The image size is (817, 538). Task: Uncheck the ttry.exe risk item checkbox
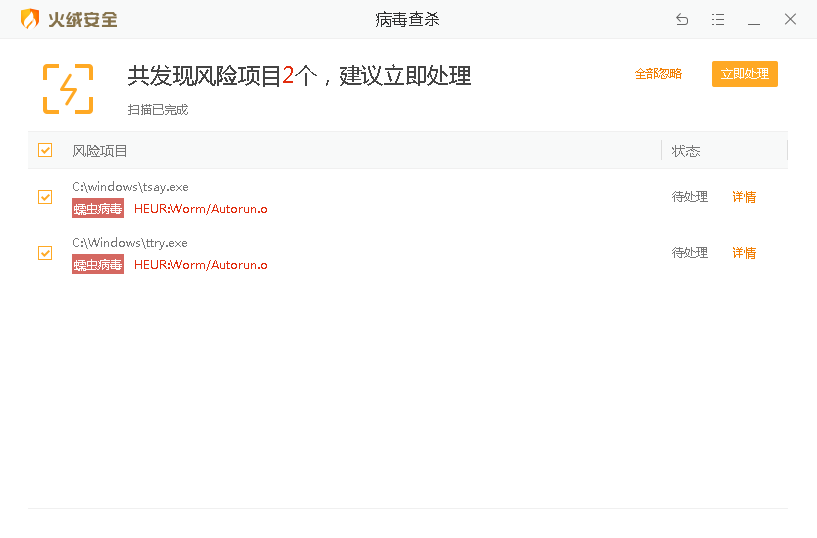(45, 253)
